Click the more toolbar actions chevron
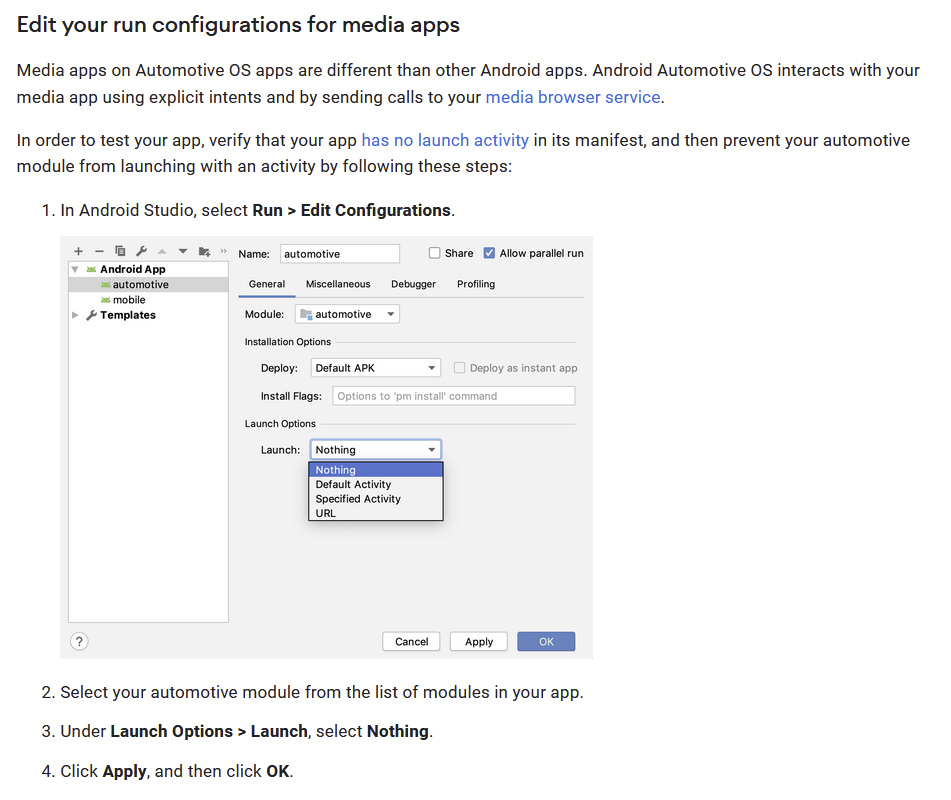This screenshot has width=951, height=800. [x=223, y=251]
